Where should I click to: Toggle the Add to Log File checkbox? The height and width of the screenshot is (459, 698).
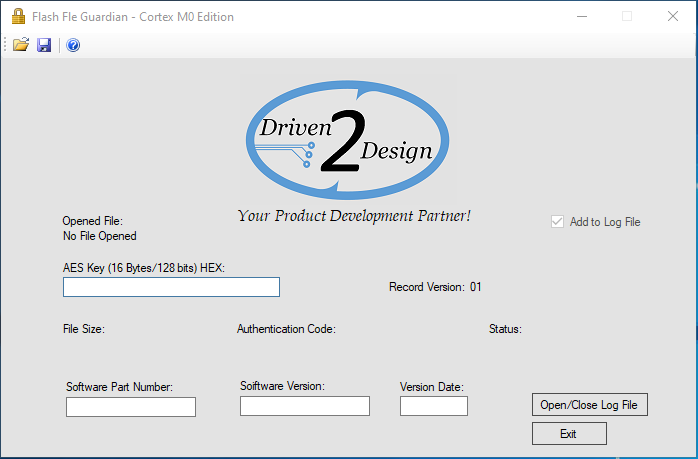click(x=557, y=222)
